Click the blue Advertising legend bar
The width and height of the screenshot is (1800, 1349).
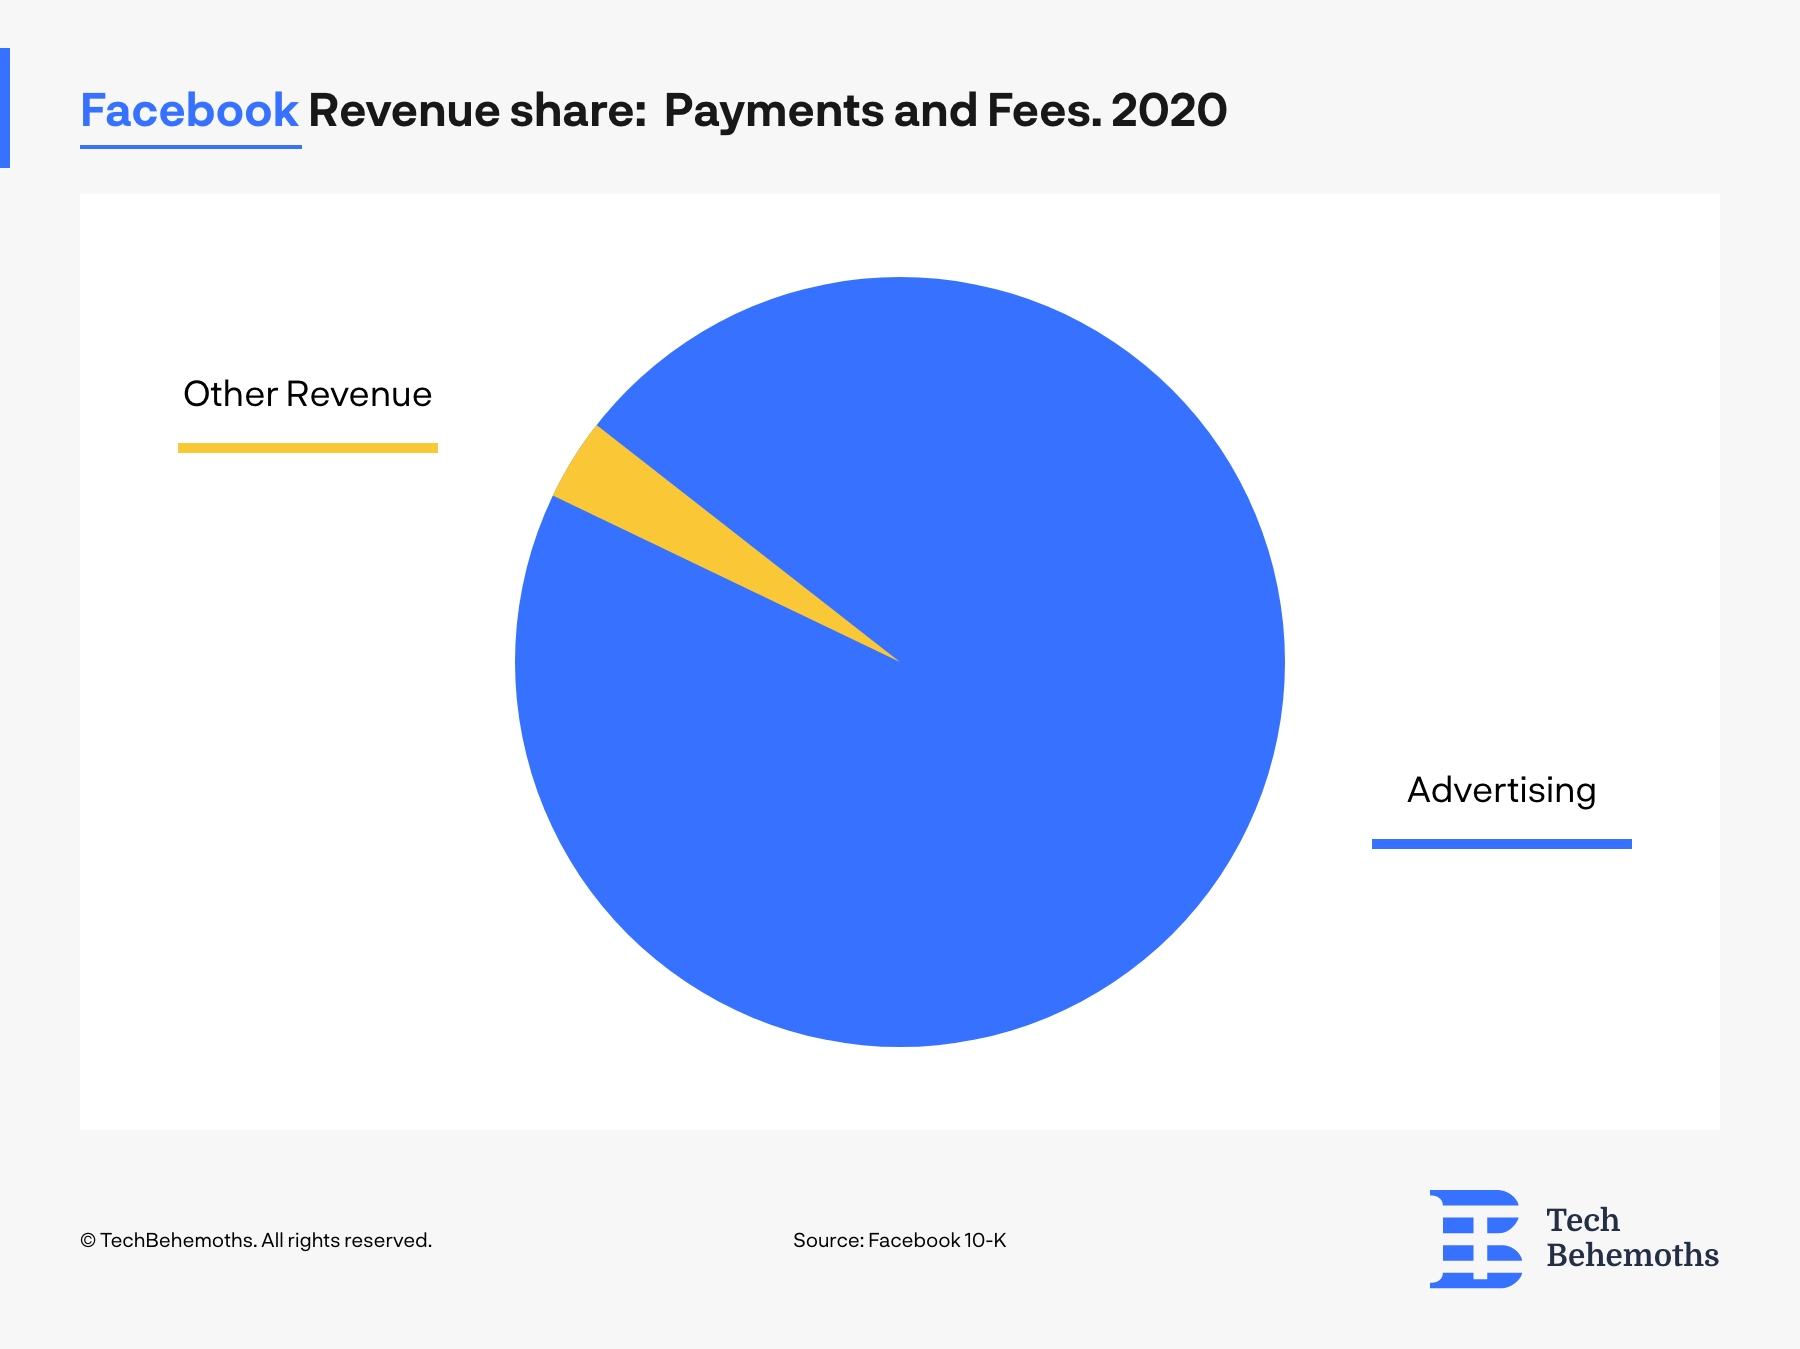1502,844
